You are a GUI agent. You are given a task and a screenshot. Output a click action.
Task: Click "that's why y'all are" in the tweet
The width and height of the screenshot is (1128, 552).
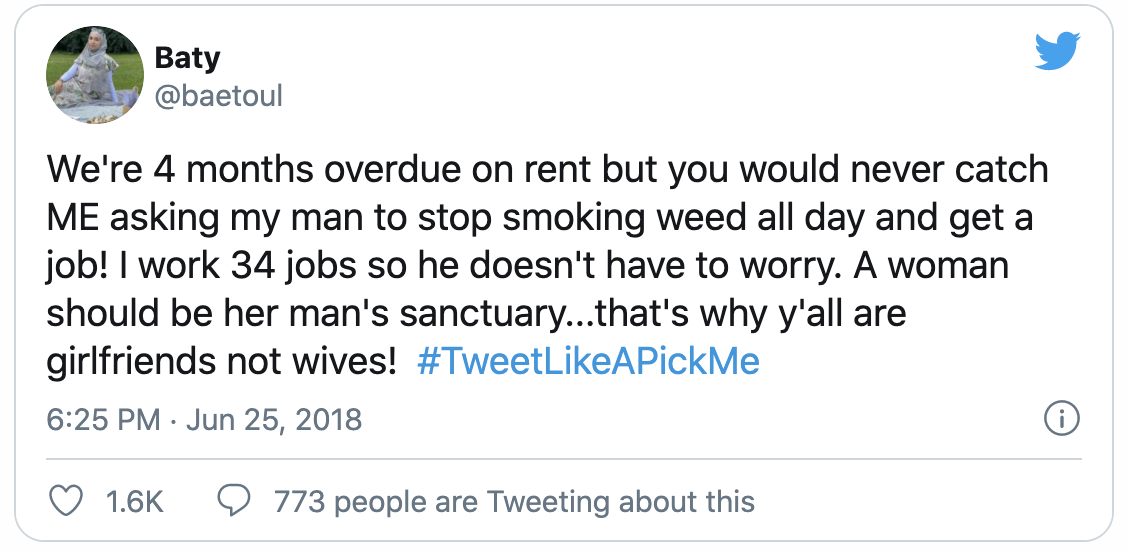tap(759, 313)
